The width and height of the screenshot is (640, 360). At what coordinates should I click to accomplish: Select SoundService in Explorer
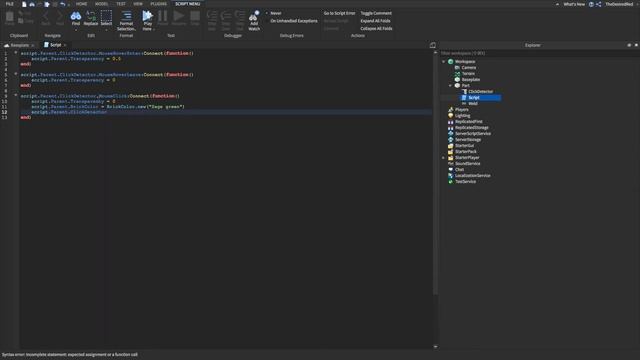pos(467,164)
